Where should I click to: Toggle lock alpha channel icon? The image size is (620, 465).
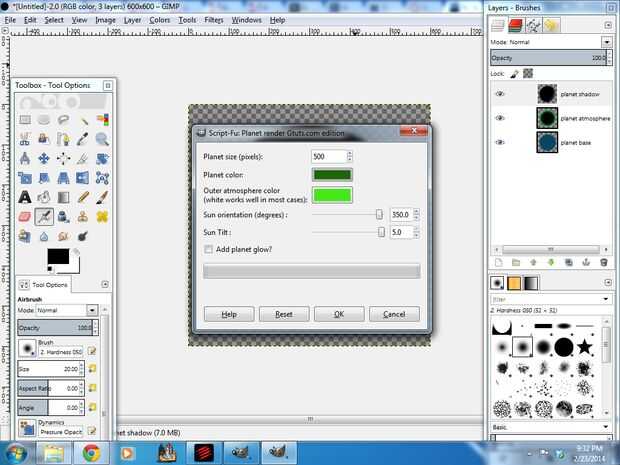(x=528, y=73)
